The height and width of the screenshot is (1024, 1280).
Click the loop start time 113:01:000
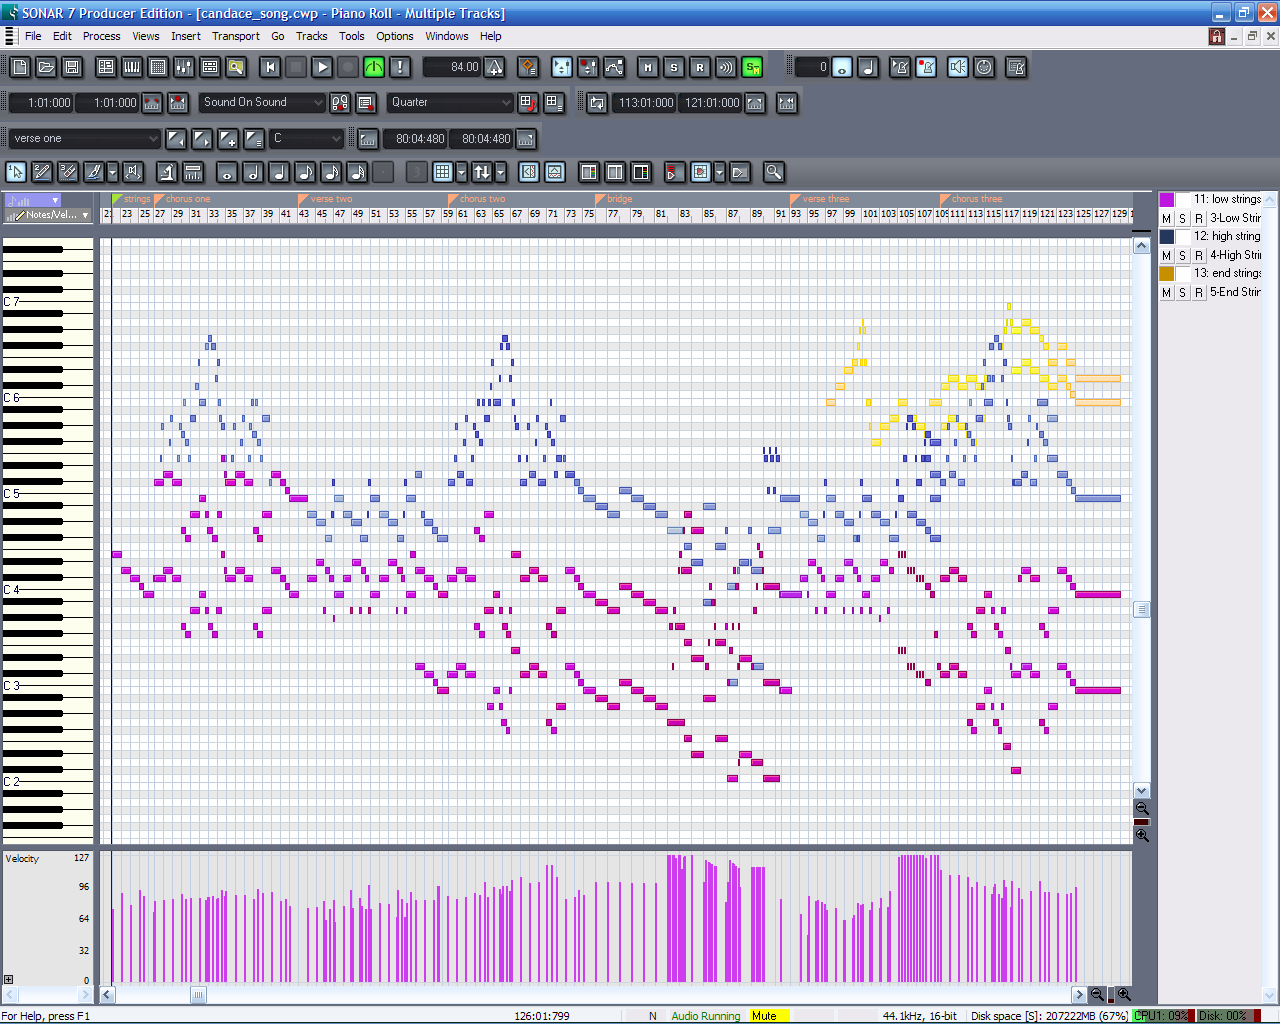[645, 103]
